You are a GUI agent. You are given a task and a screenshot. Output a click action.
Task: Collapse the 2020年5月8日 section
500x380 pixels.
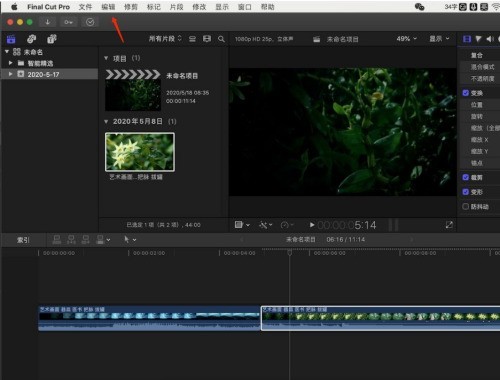coord(106,122)
